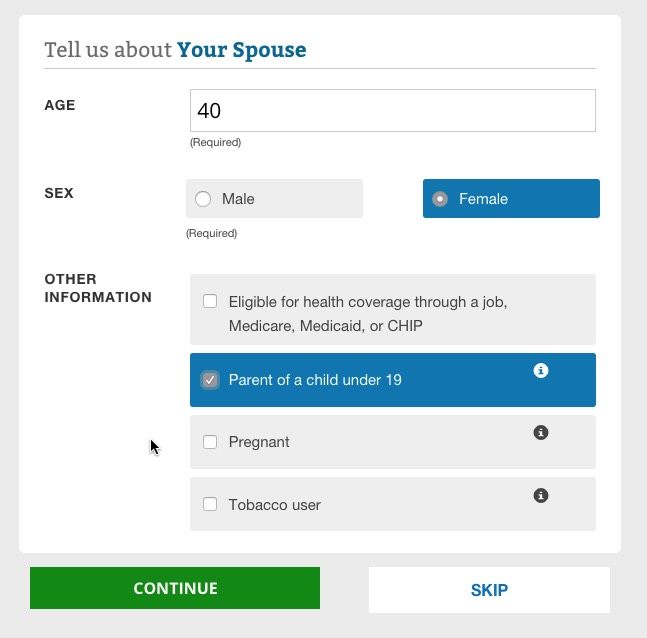Click the Medicare, Medicaid, or CHIP label text

click(325, 326)
